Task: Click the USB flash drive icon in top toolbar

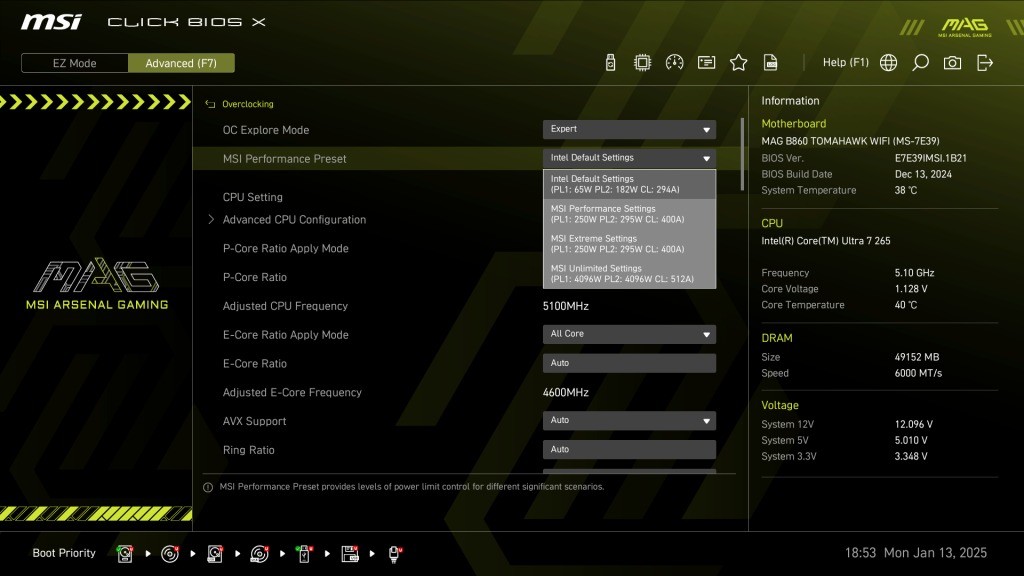Action: point(610,63)
